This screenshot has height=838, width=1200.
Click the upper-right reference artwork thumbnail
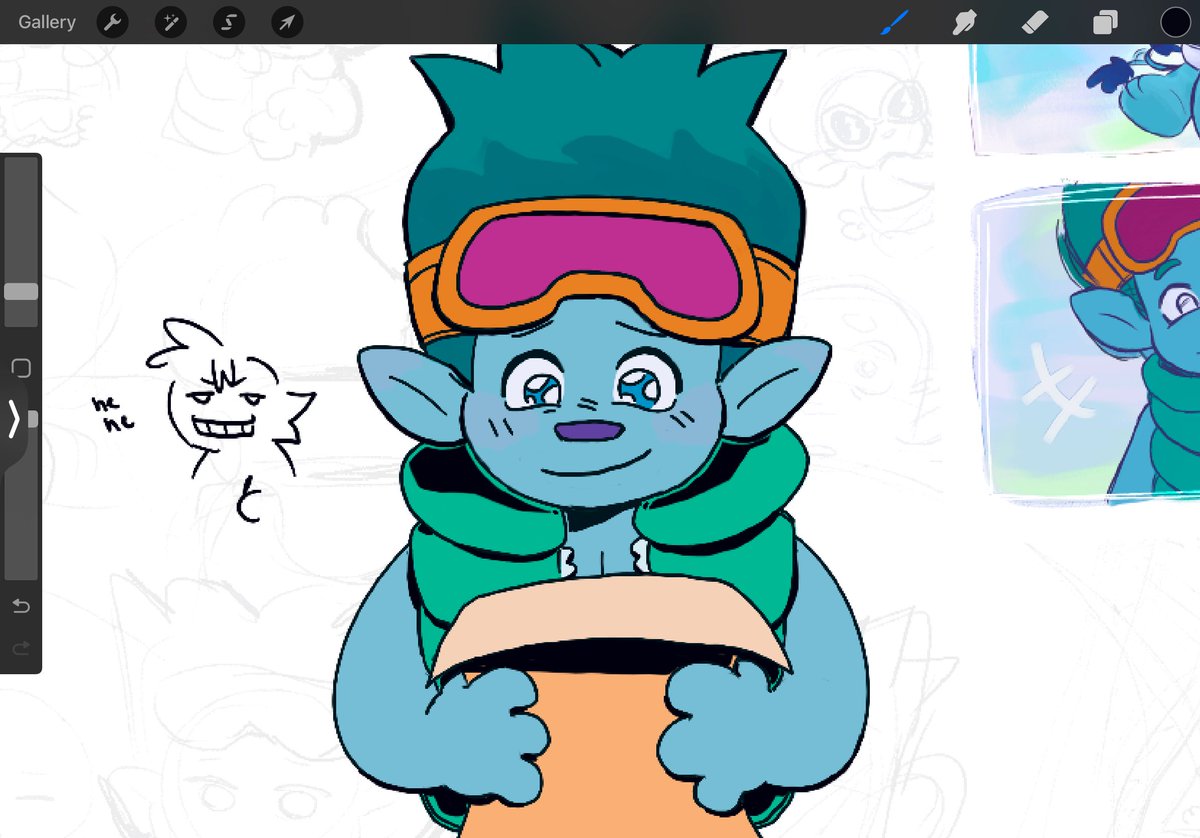[1084, 99]
